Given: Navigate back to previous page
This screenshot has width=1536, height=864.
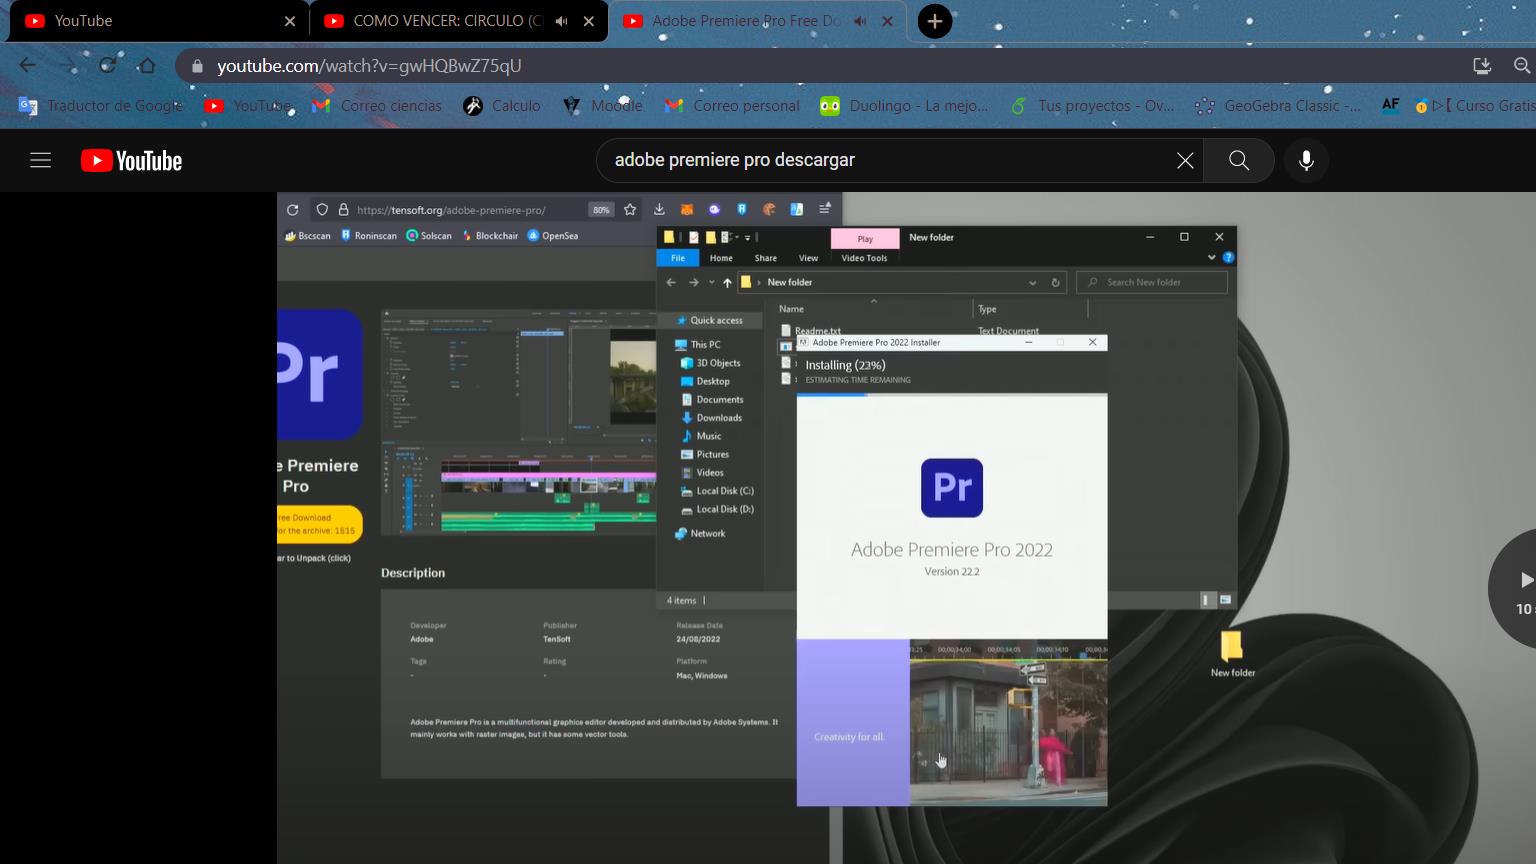Looking at the screenshot, I should (27, 66).
